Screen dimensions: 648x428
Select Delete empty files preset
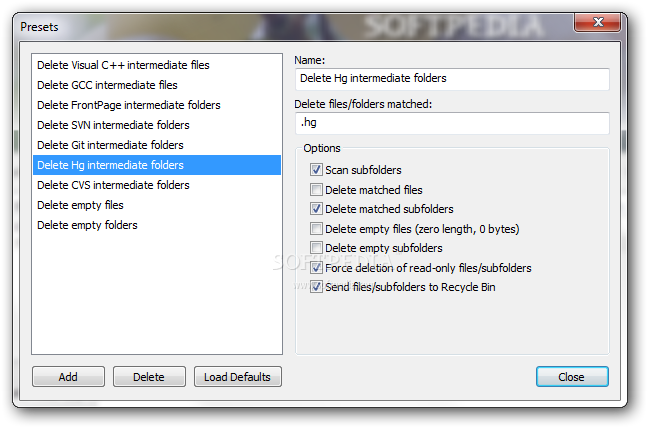click(157, 205)
